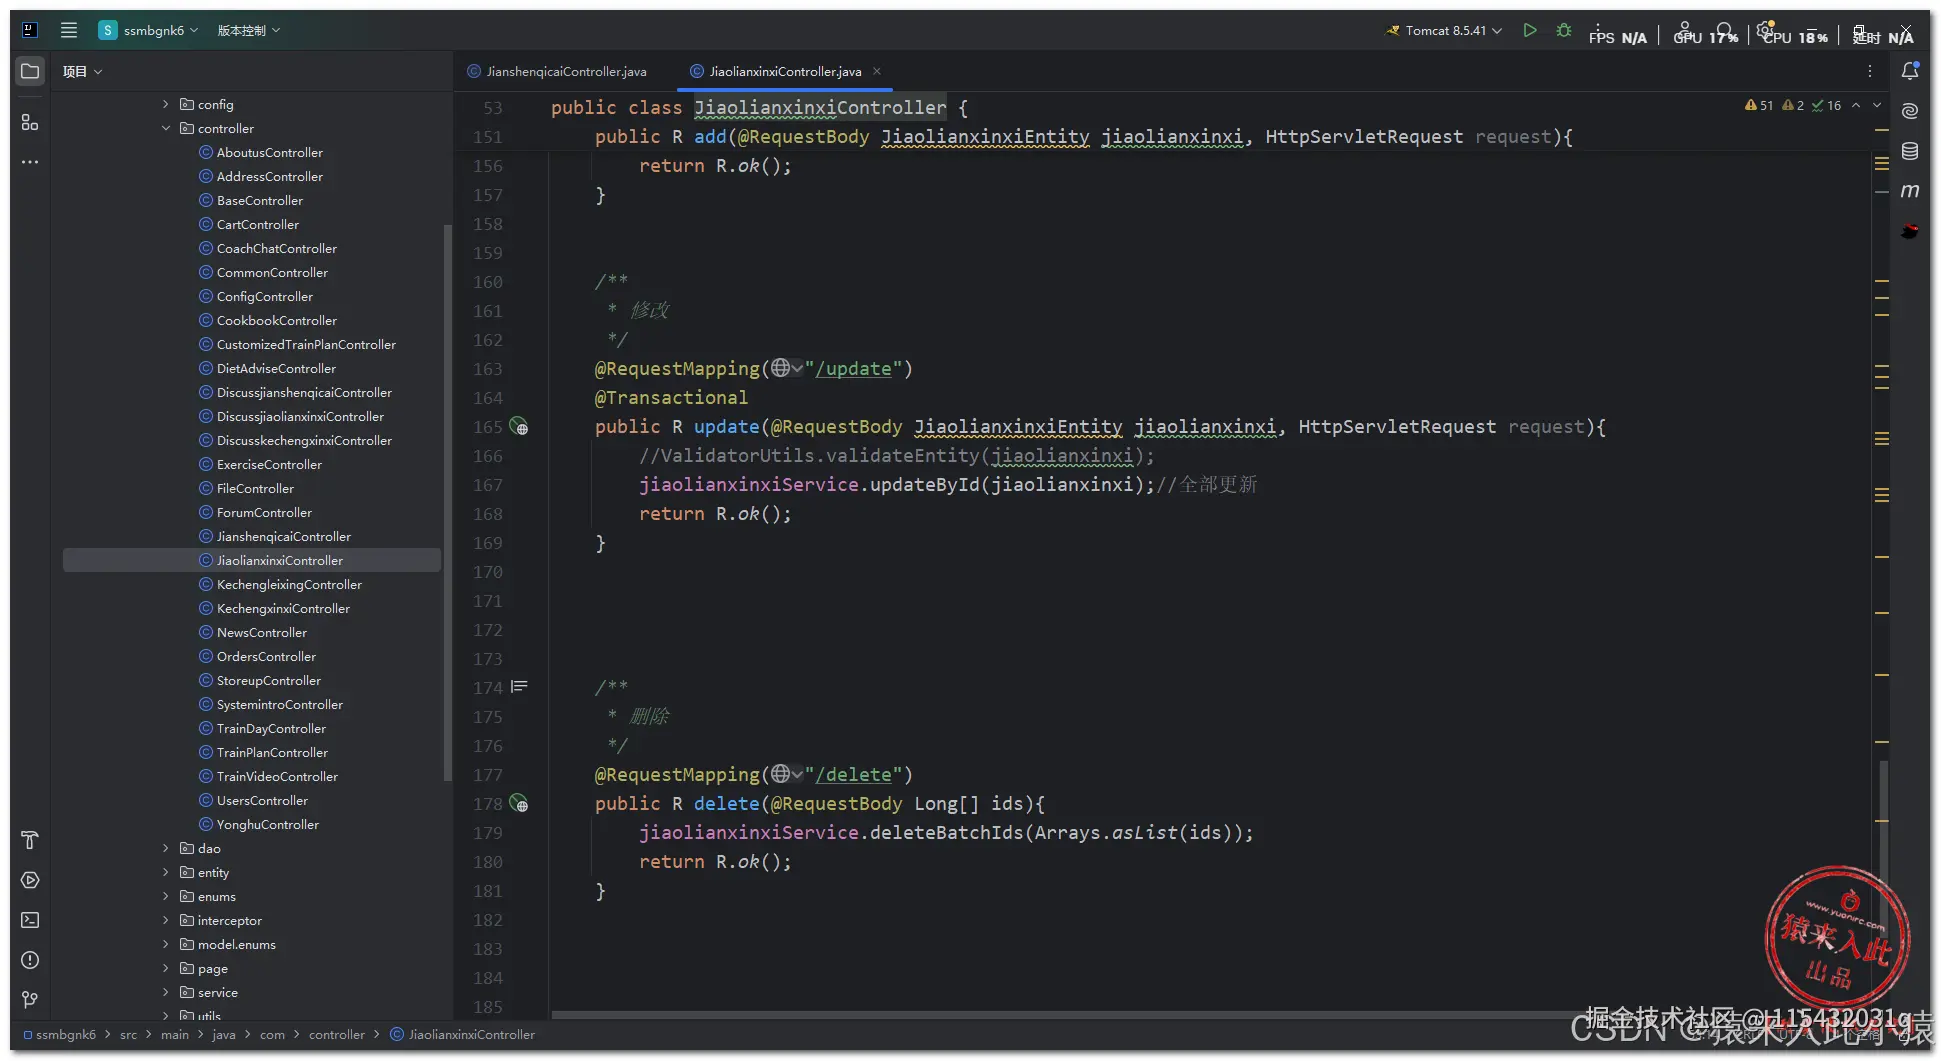Expand the model.enums folder

pos(166,944)
